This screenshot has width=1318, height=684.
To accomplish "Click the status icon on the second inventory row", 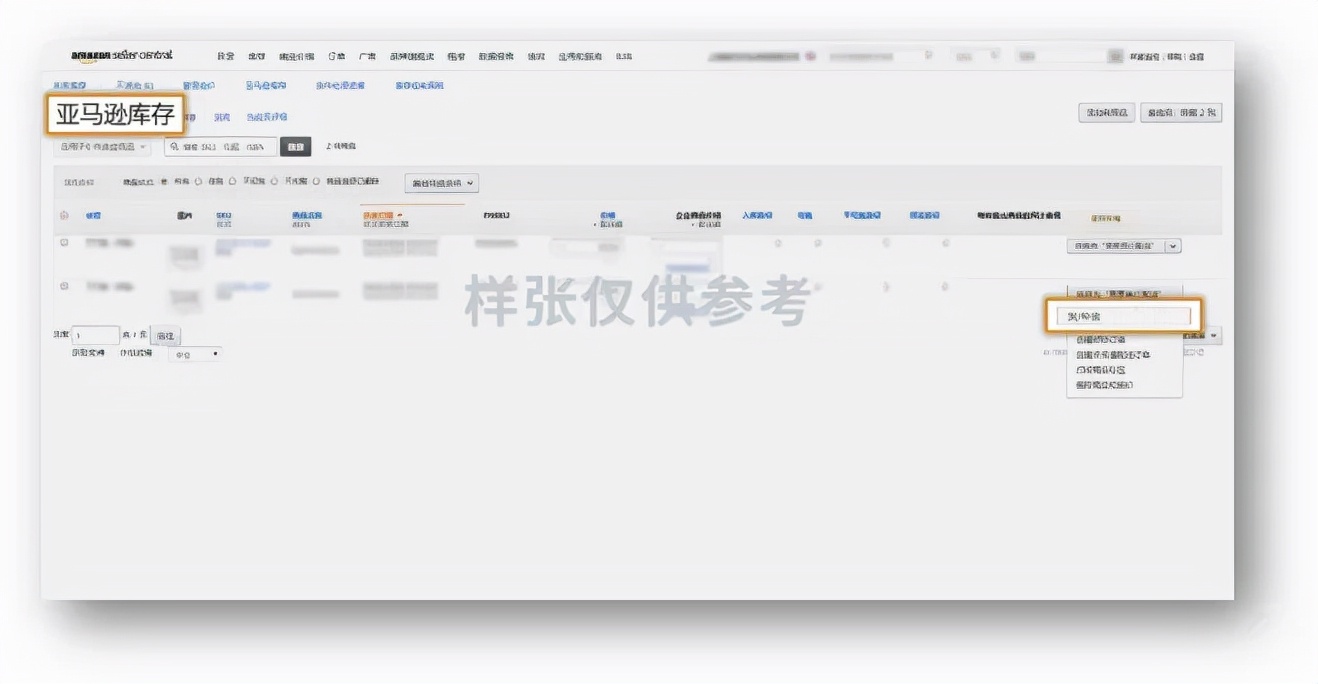I will click(x=62, y=285).
